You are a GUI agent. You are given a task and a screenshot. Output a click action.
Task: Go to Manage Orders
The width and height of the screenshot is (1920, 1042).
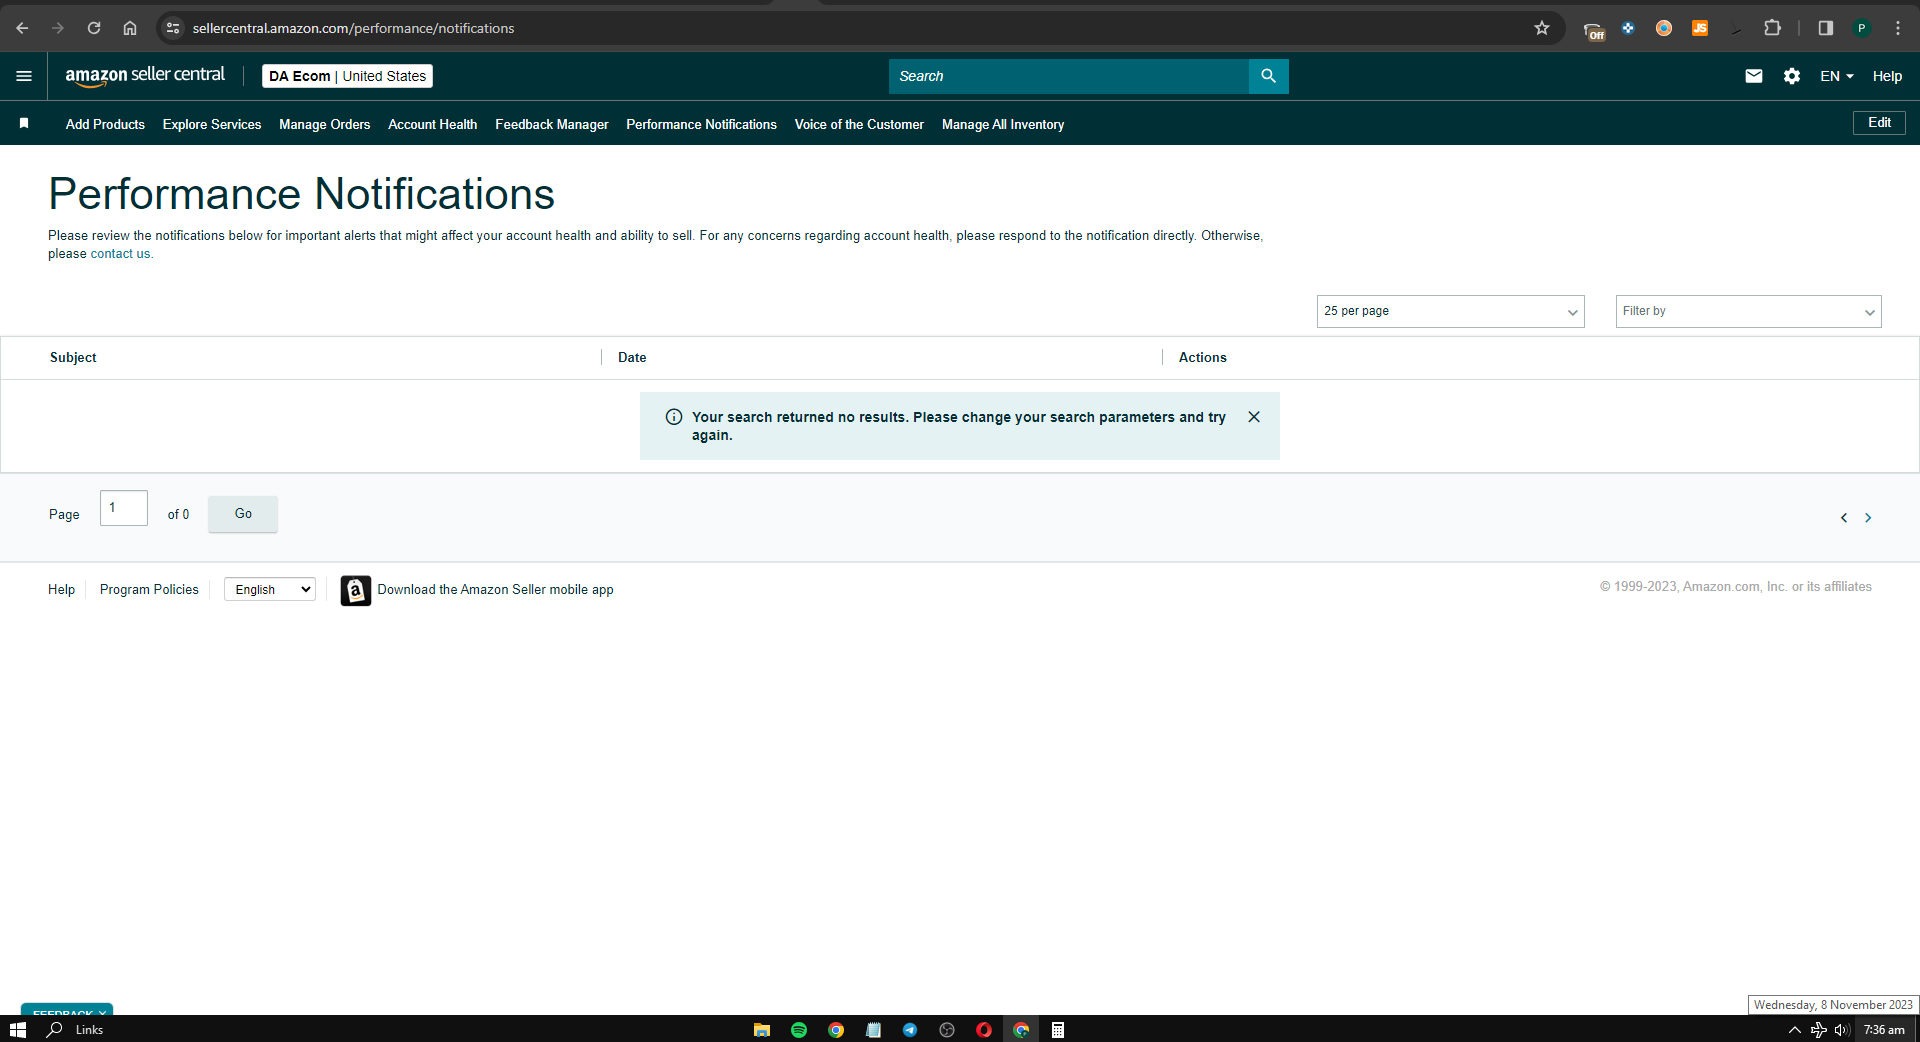click(324, 124)
